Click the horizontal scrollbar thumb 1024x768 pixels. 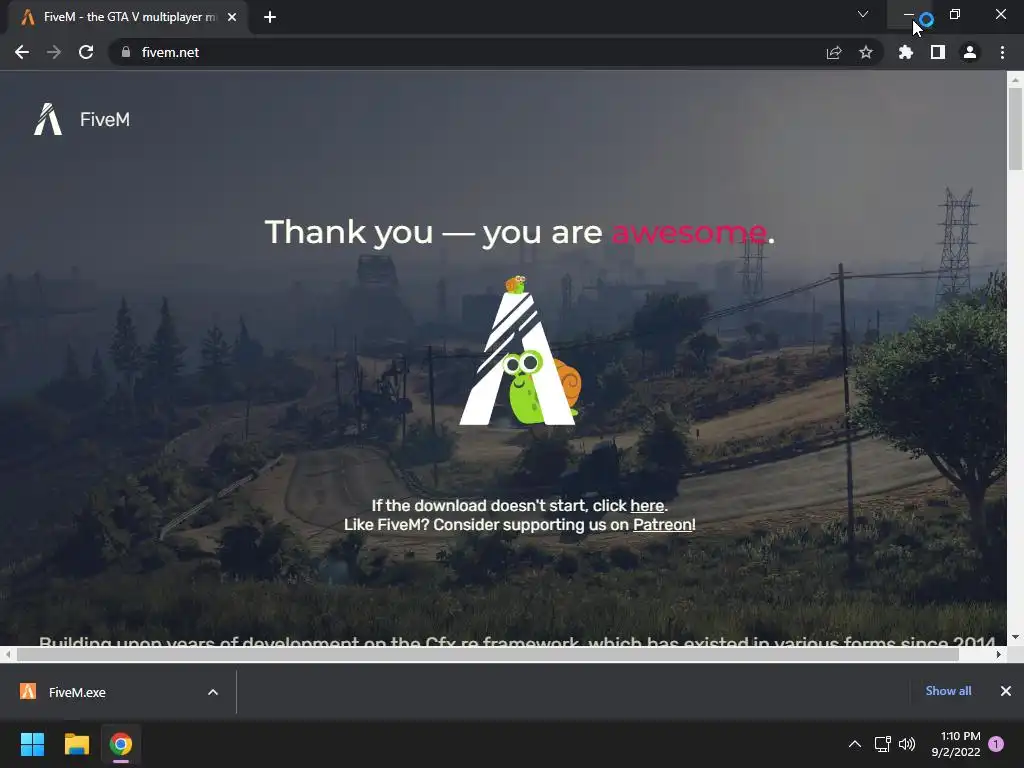(487, 654)
